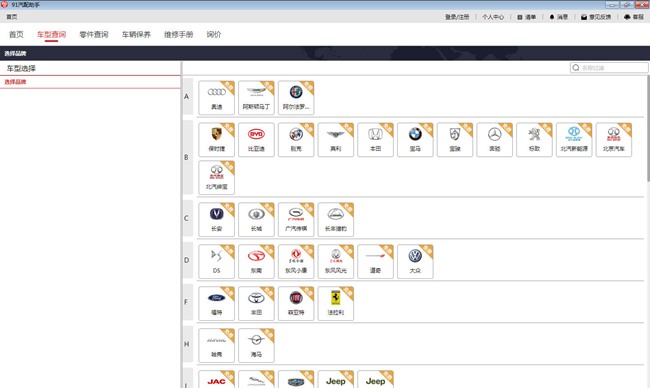650x388 pixels.
Task: Choose the Jaguar brand card
Action: pos(256,379)
